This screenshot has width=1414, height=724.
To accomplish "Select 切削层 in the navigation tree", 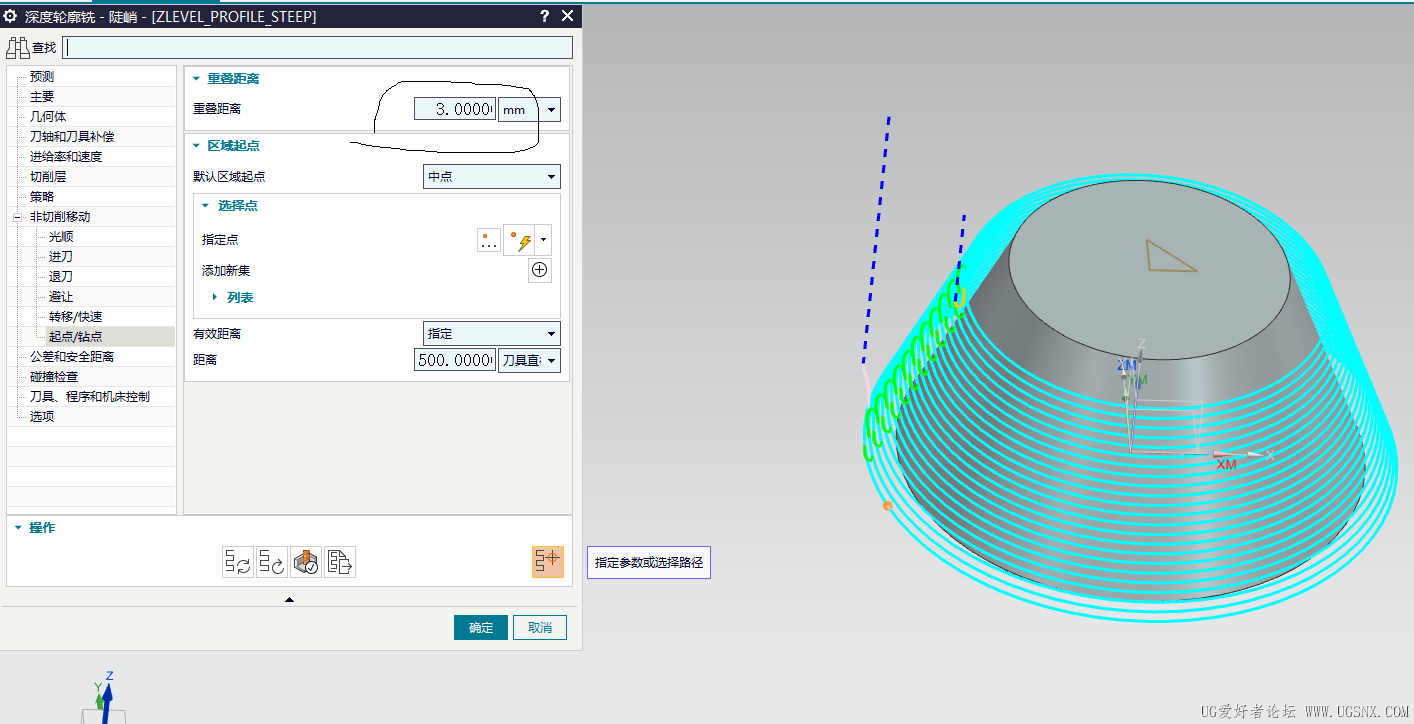I will click(x=48, y=177).
